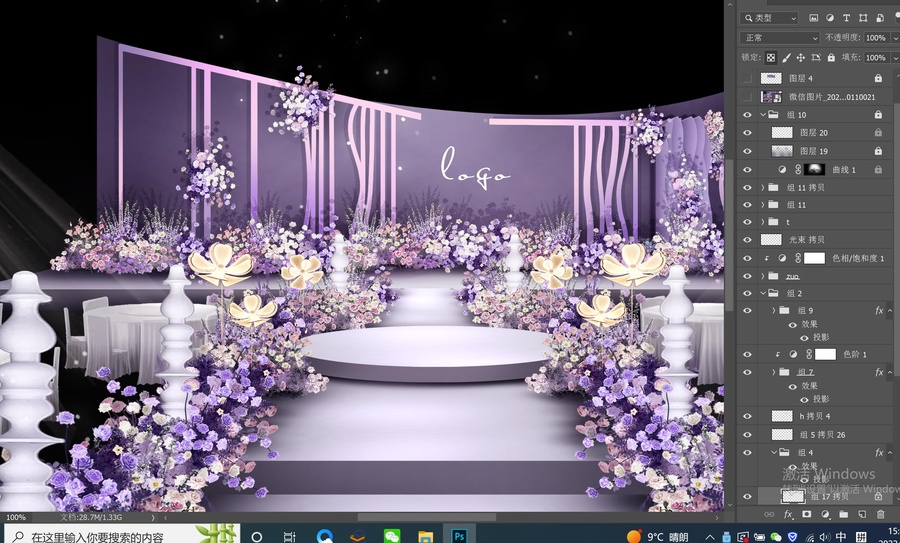Lock position move icon
Viewport: 900px width, 543px height.
pyautogui.click(x=801, y=57)
